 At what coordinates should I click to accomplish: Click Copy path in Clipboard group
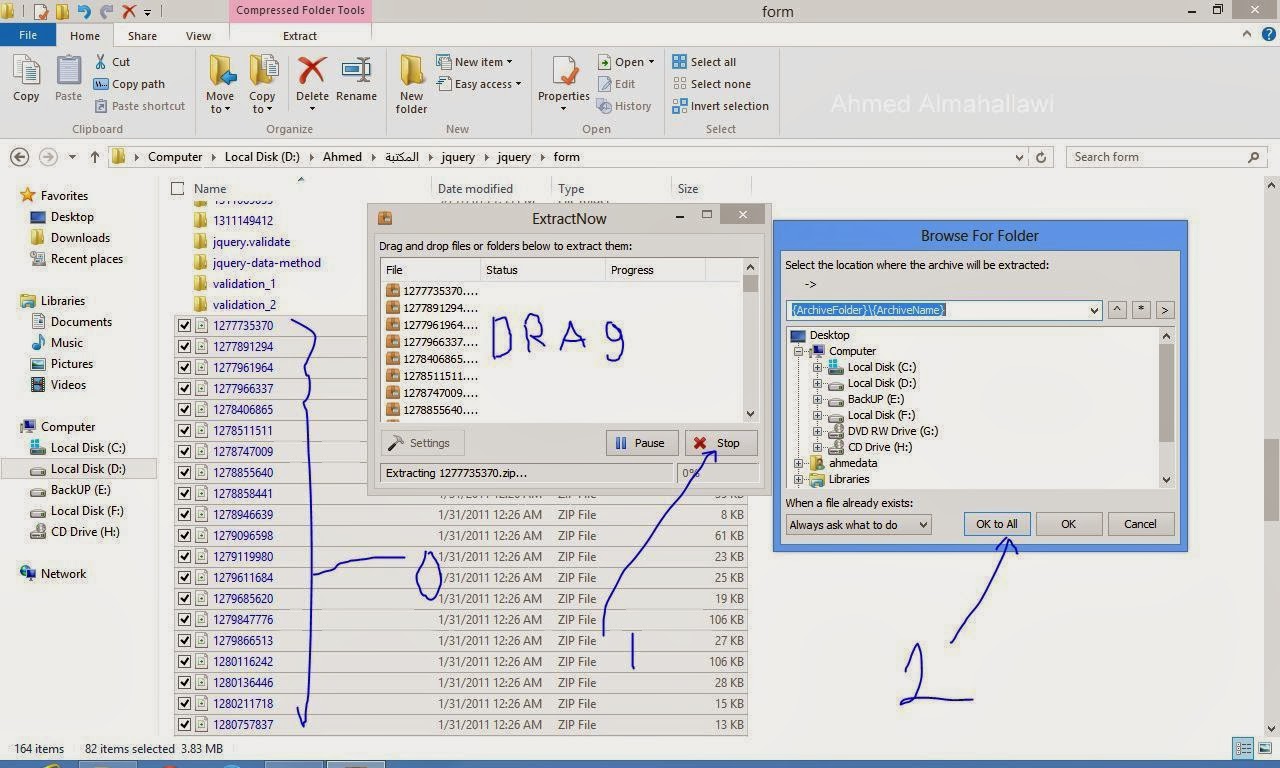click(129, 84)
